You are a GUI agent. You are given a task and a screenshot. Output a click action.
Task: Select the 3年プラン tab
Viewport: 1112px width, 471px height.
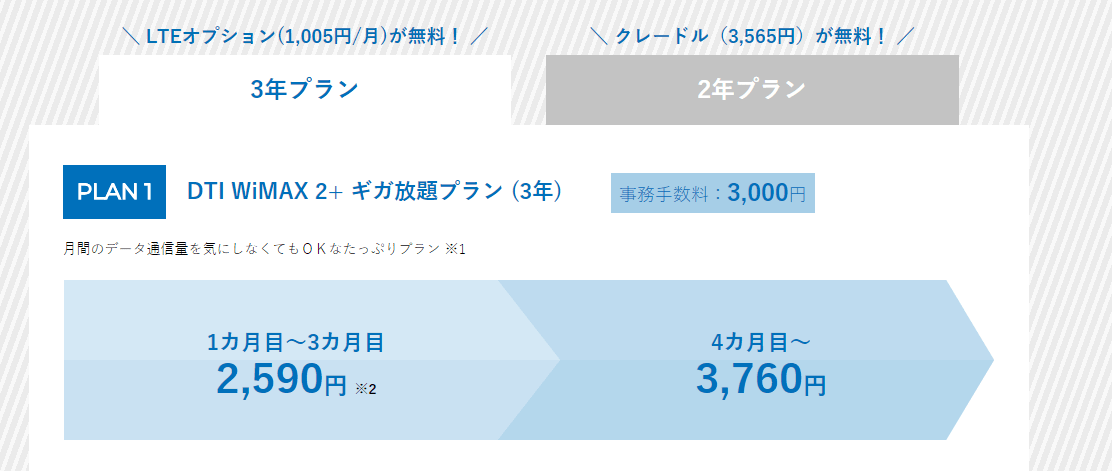pos(305,90)
